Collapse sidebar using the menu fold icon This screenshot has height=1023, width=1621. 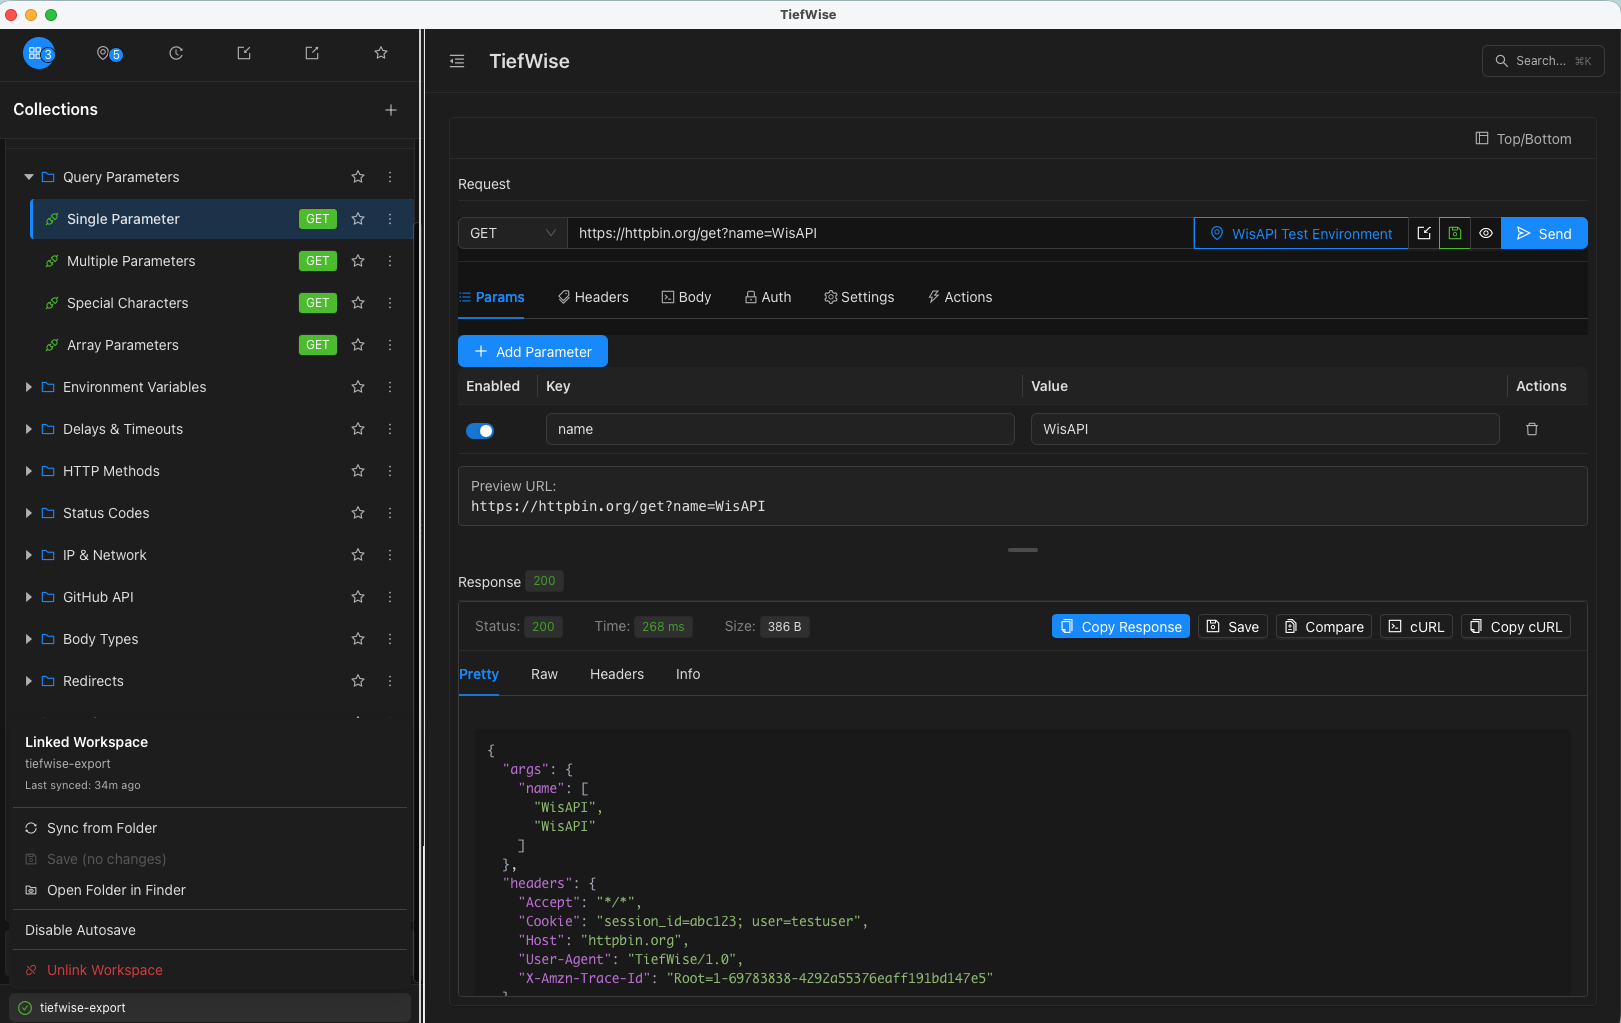coord(457,61)
